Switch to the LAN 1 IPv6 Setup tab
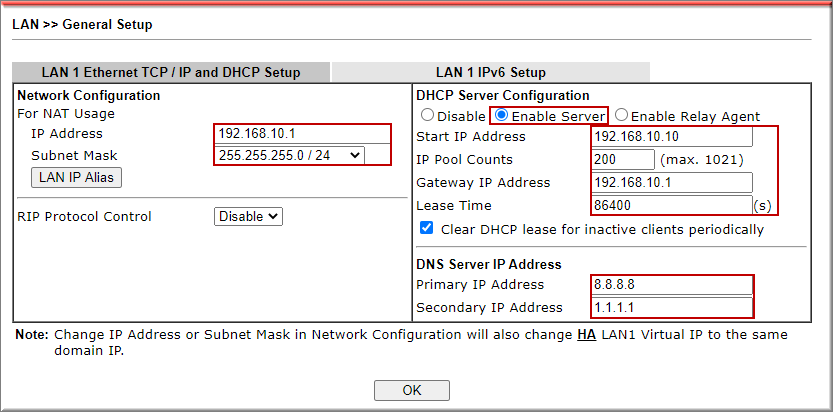833x412 pixels. pos(490,72)
